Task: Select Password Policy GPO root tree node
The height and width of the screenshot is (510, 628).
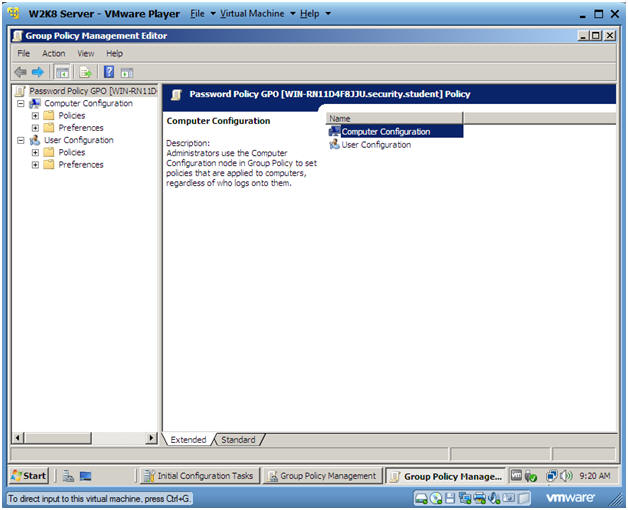Action: point(93,91)
